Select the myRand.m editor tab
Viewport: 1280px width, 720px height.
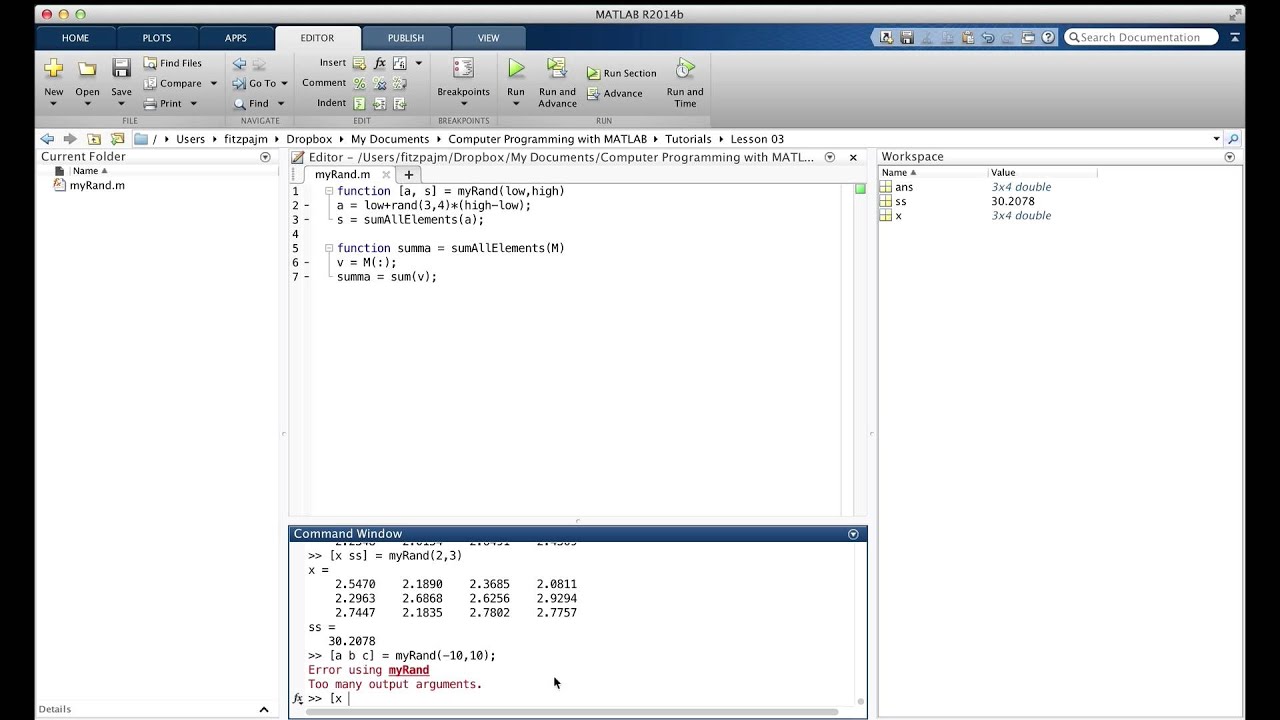click(342, 174)
